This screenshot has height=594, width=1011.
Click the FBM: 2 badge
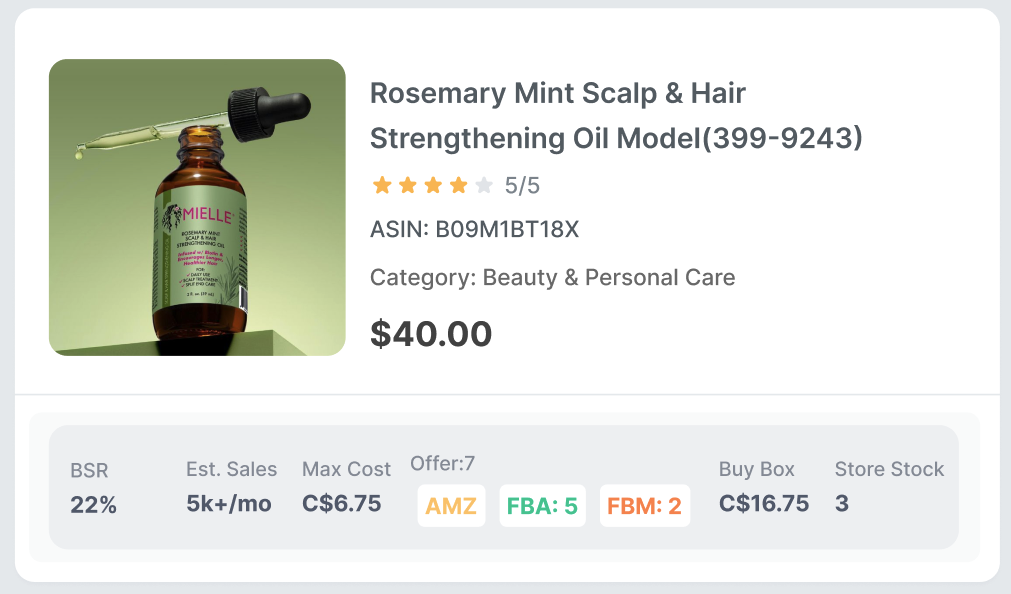click(645, 506)
